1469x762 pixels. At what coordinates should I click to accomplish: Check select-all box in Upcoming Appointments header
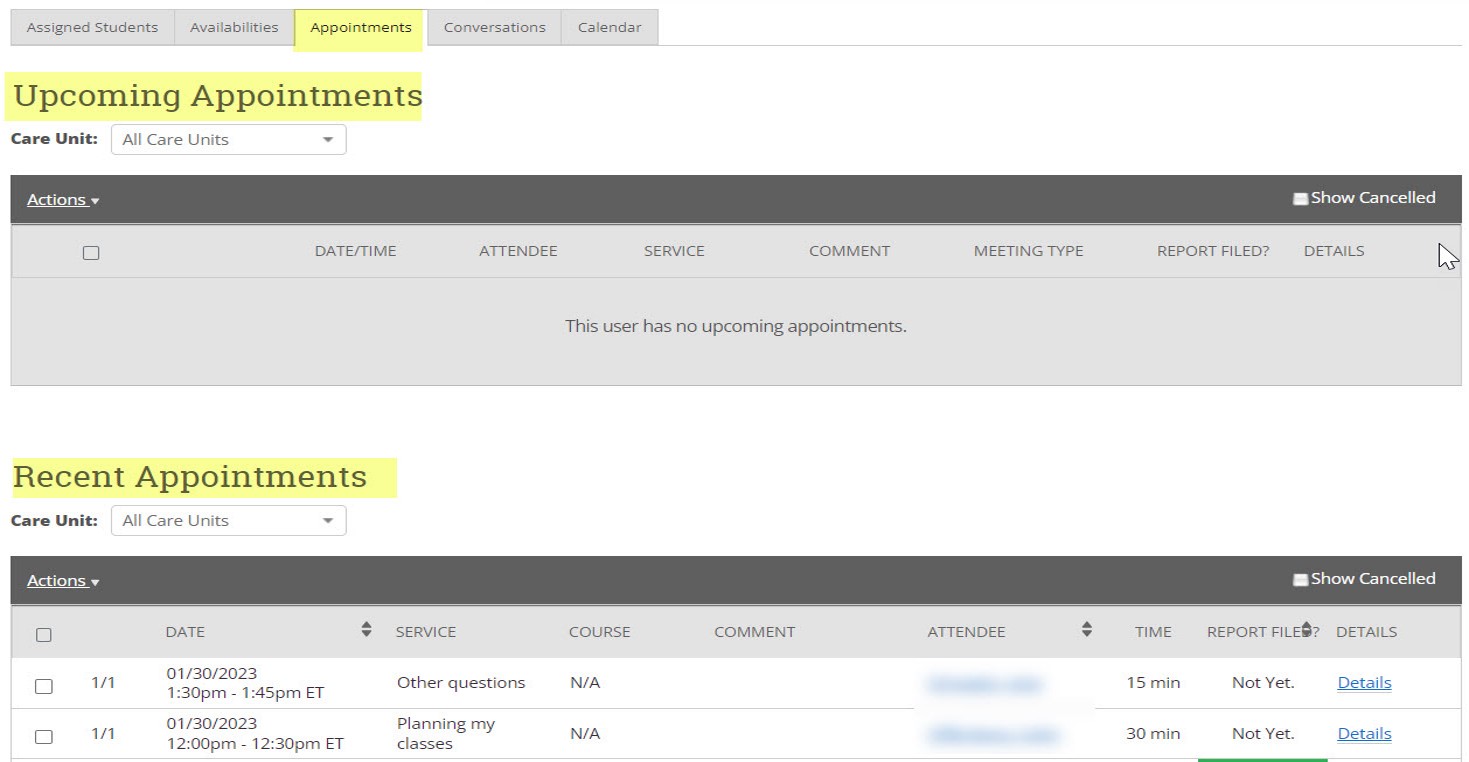[91, 253]
